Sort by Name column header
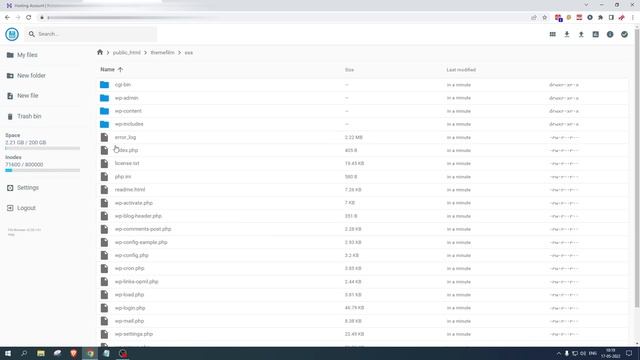 coord(111,69)
